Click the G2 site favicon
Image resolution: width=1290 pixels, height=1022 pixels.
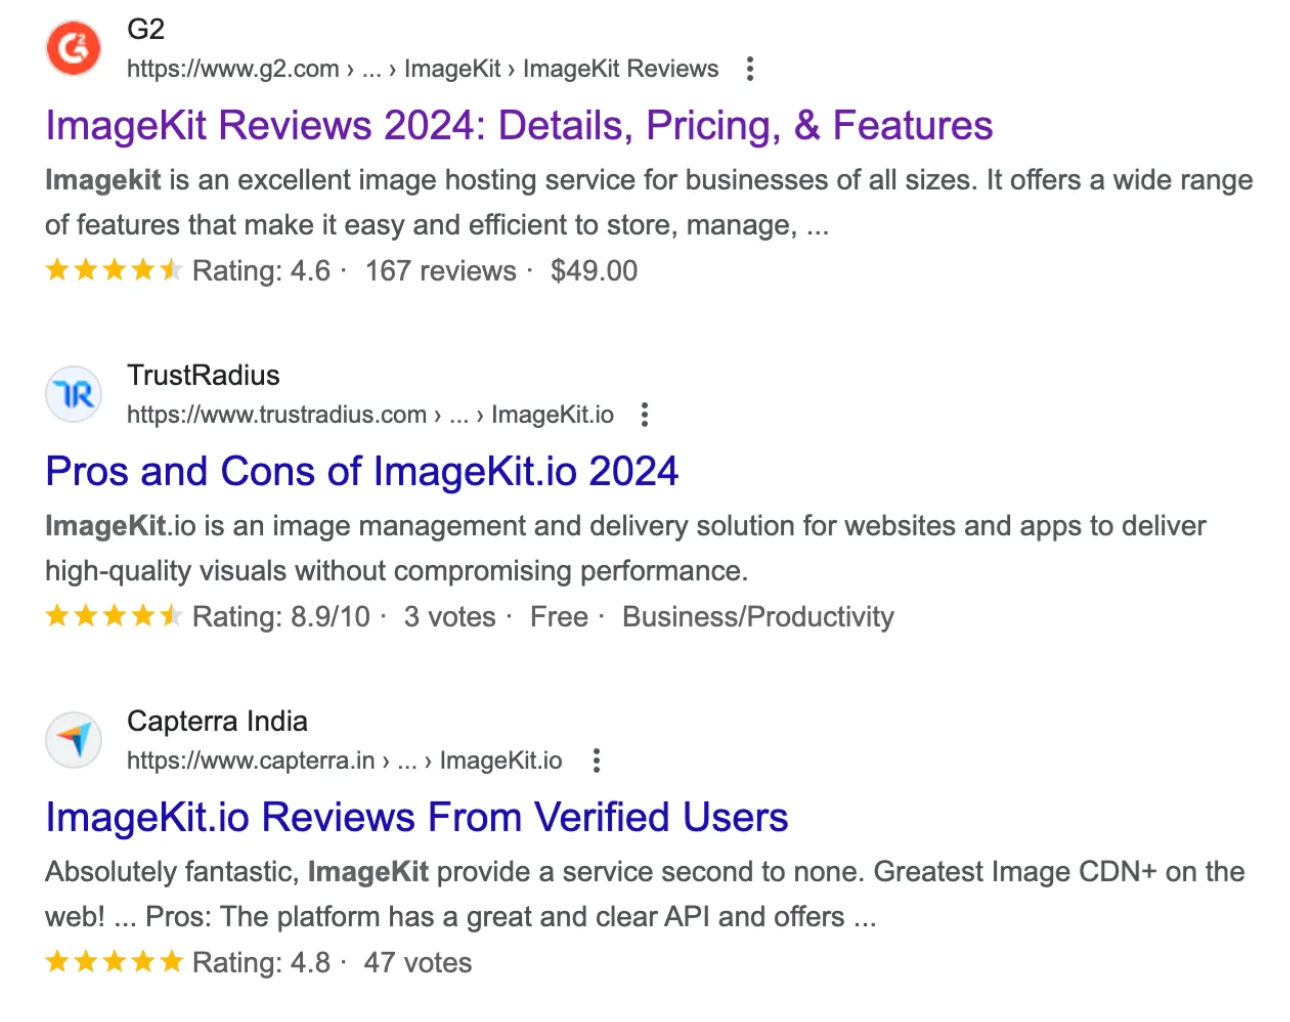point(74,48)
